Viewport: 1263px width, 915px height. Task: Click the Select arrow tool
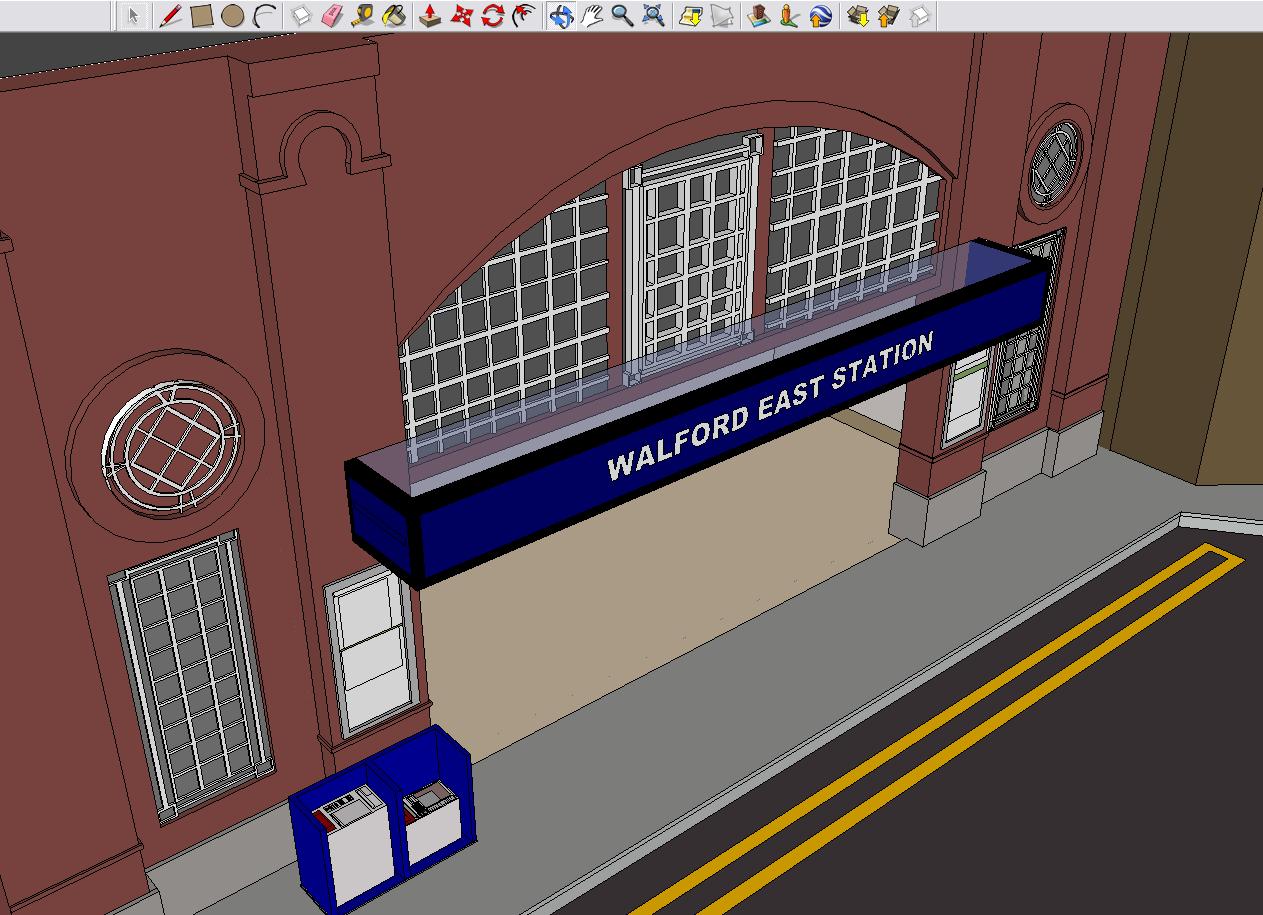pos(133,16)
